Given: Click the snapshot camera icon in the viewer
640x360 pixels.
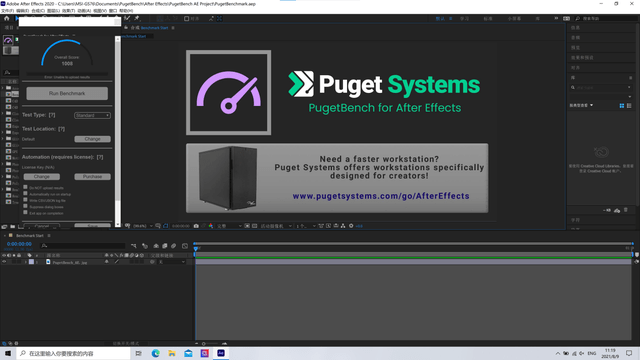Looking at the screenshot, I should (196, 226).
